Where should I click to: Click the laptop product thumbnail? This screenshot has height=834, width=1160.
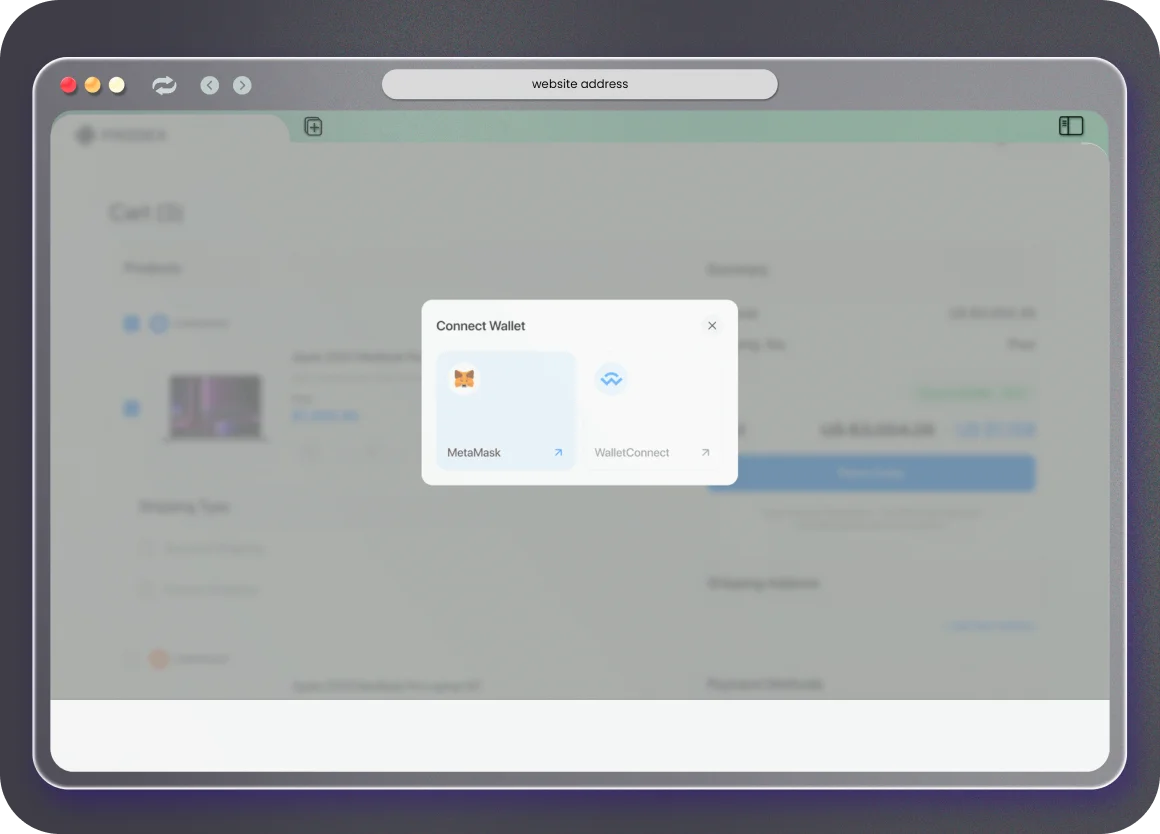coord(215,407)
